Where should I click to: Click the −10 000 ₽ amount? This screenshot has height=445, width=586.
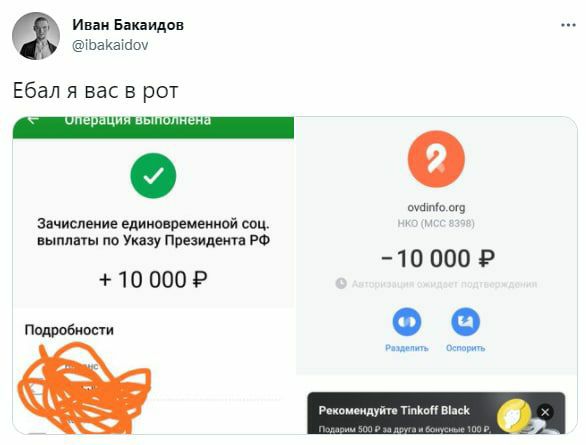438,259
